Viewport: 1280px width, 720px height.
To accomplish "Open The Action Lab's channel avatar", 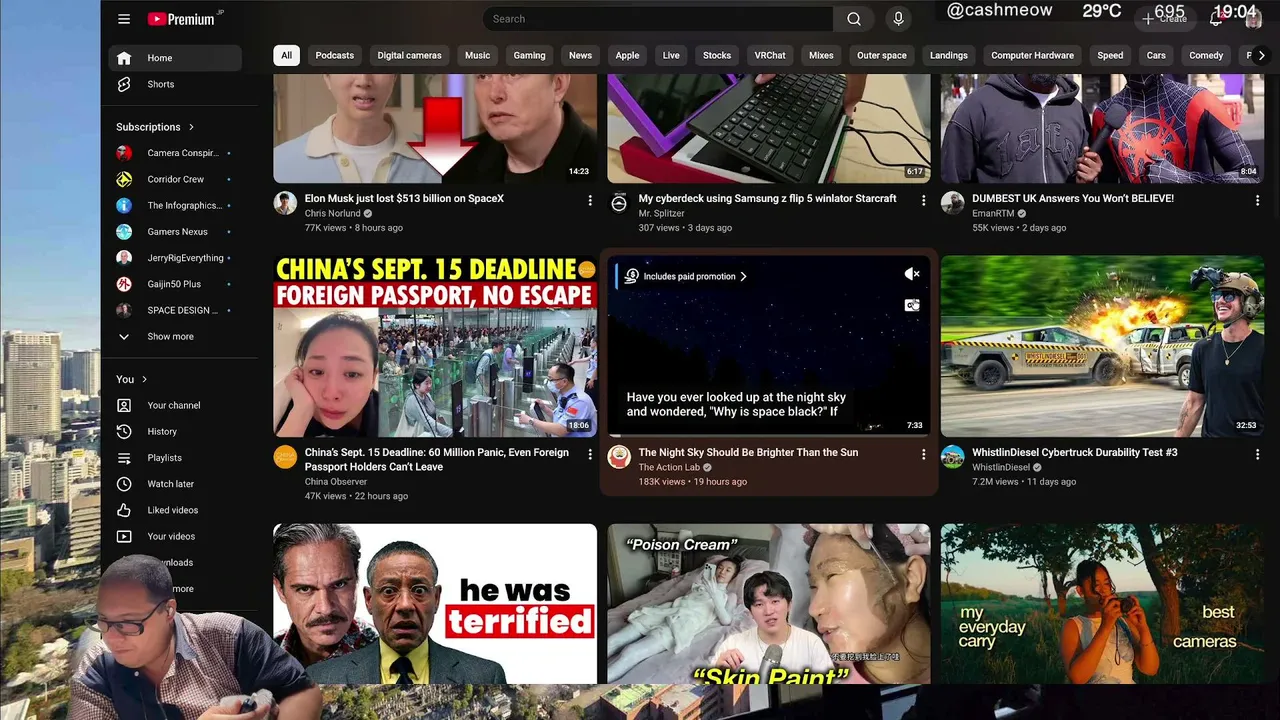I will click(x=619, y=457).
